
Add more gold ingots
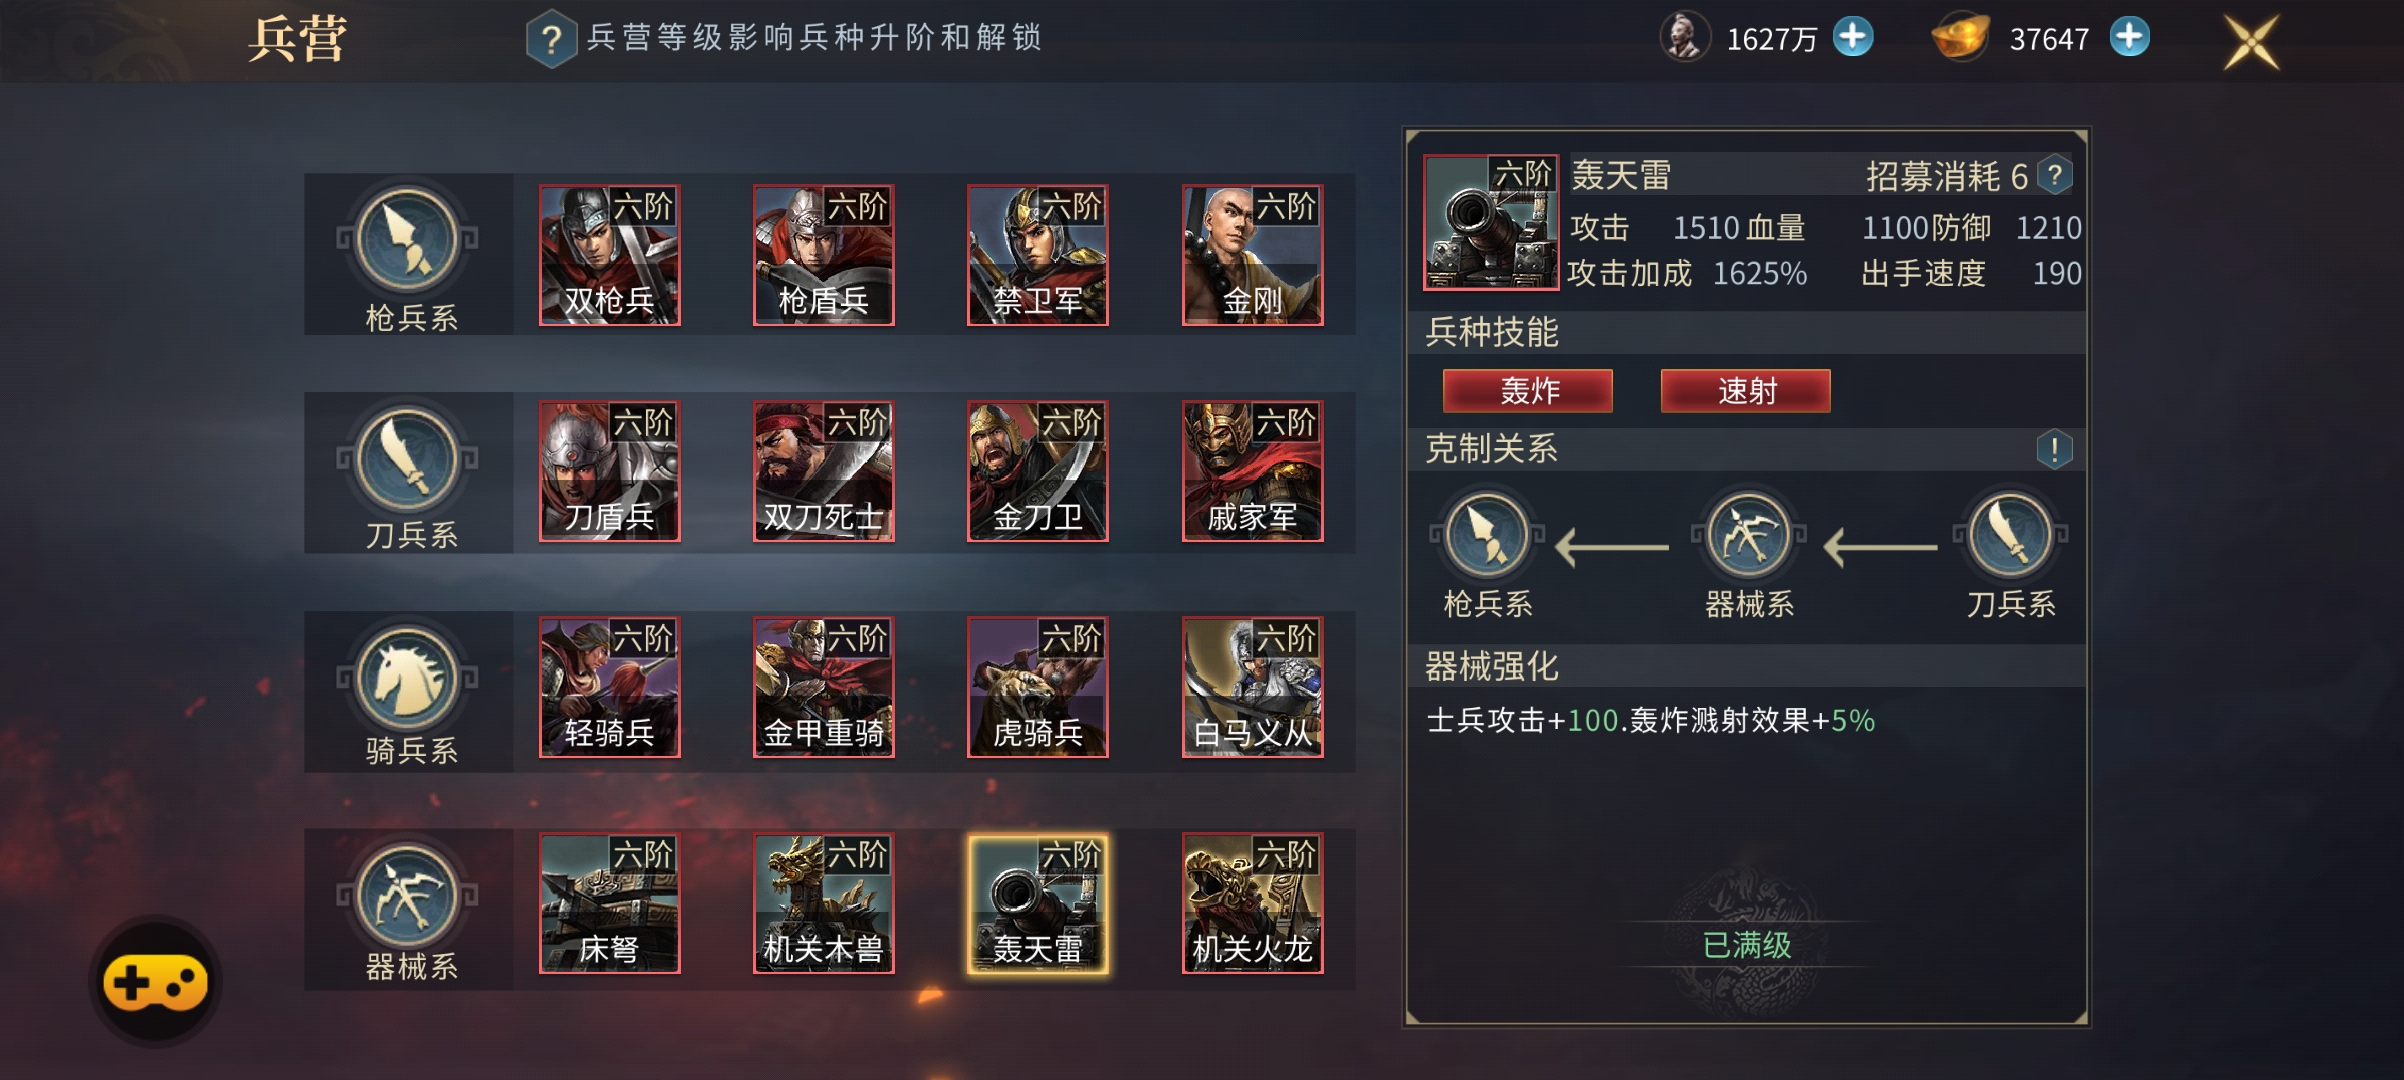[2130, 38]
